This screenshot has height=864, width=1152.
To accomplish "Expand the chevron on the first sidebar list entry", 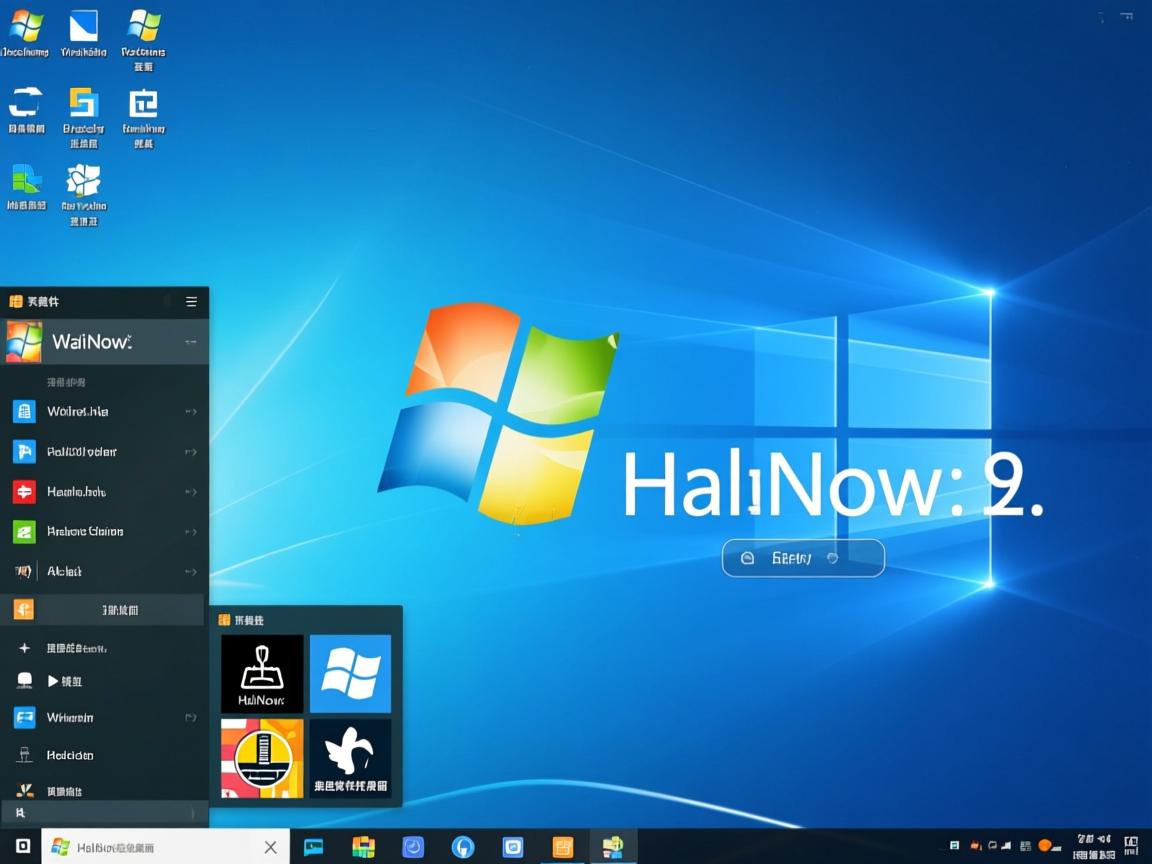I will coord(193,411).
